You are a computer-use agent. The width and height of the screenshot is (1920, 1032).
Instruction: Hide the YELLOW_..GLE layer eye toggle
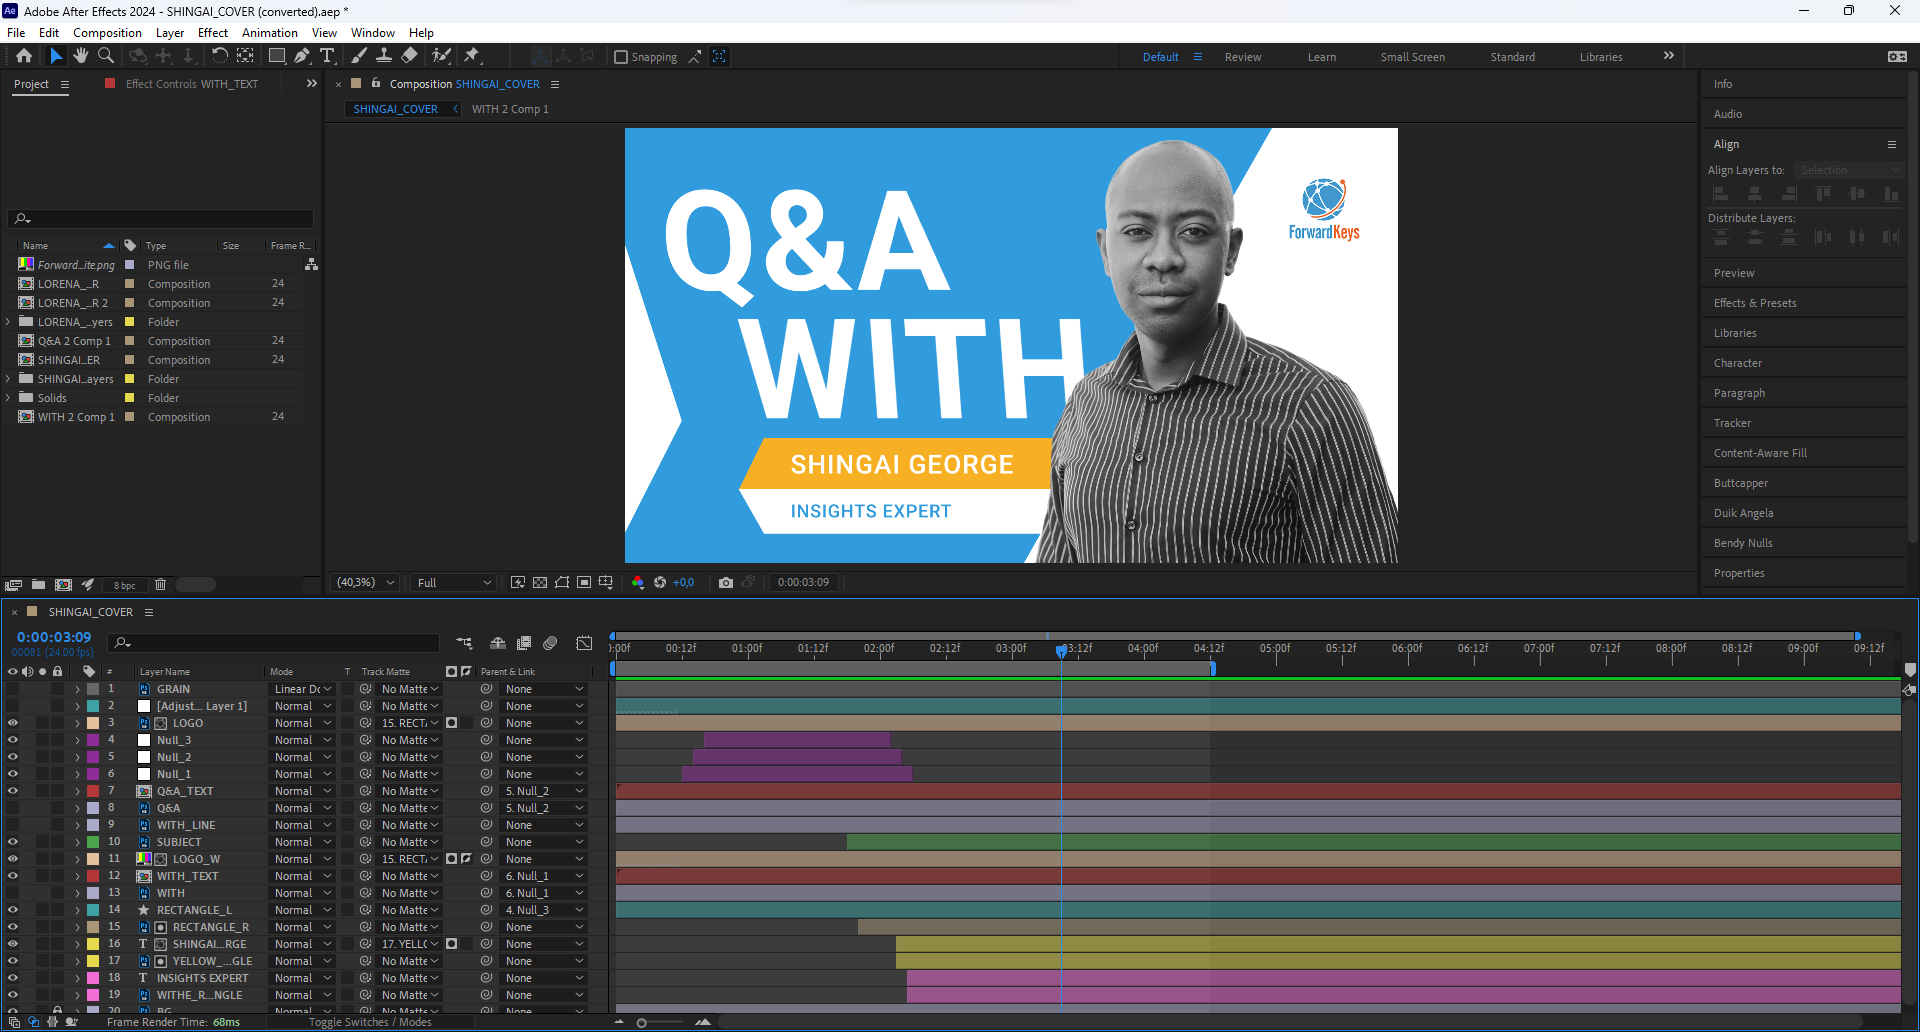tap(13, 961)
